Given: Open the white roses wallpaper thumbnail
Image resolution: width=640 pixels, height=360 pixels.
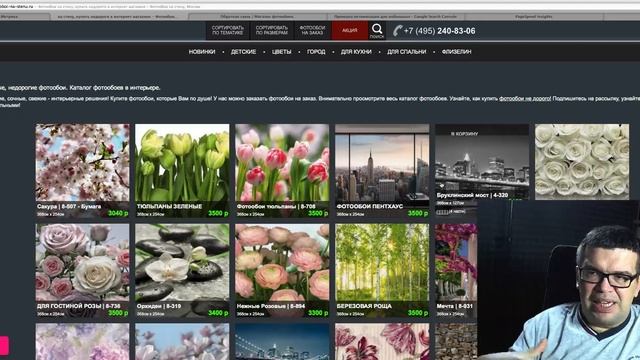Looking at the screenshot, I should click(582, 162).
